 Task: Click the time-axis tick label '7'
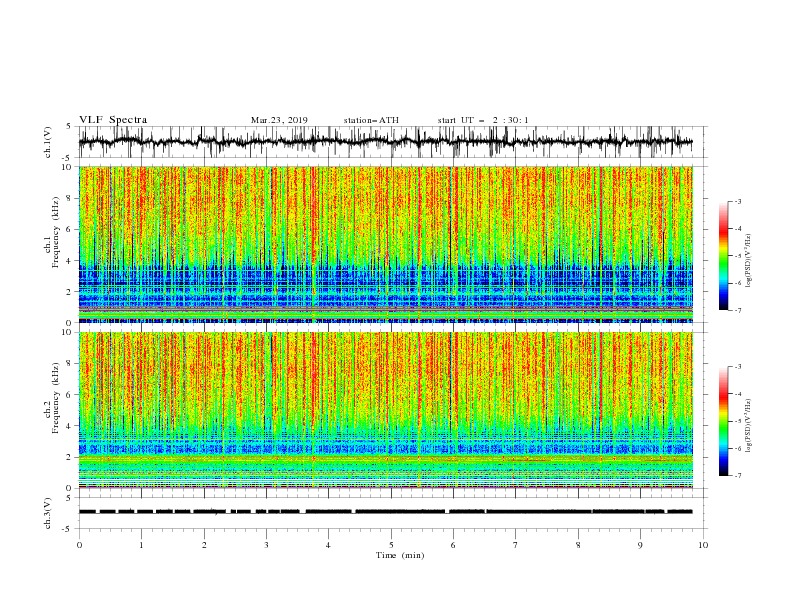[515, 545]
